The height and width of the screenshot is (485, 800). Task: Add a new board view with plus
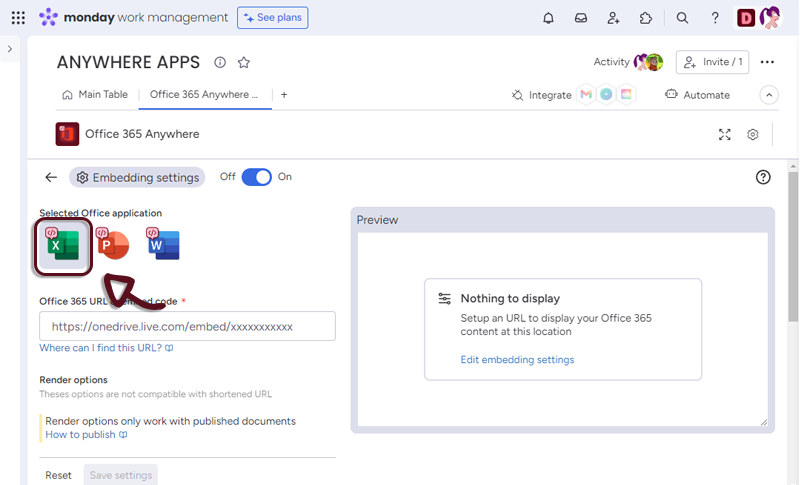(x=284, y=95)
